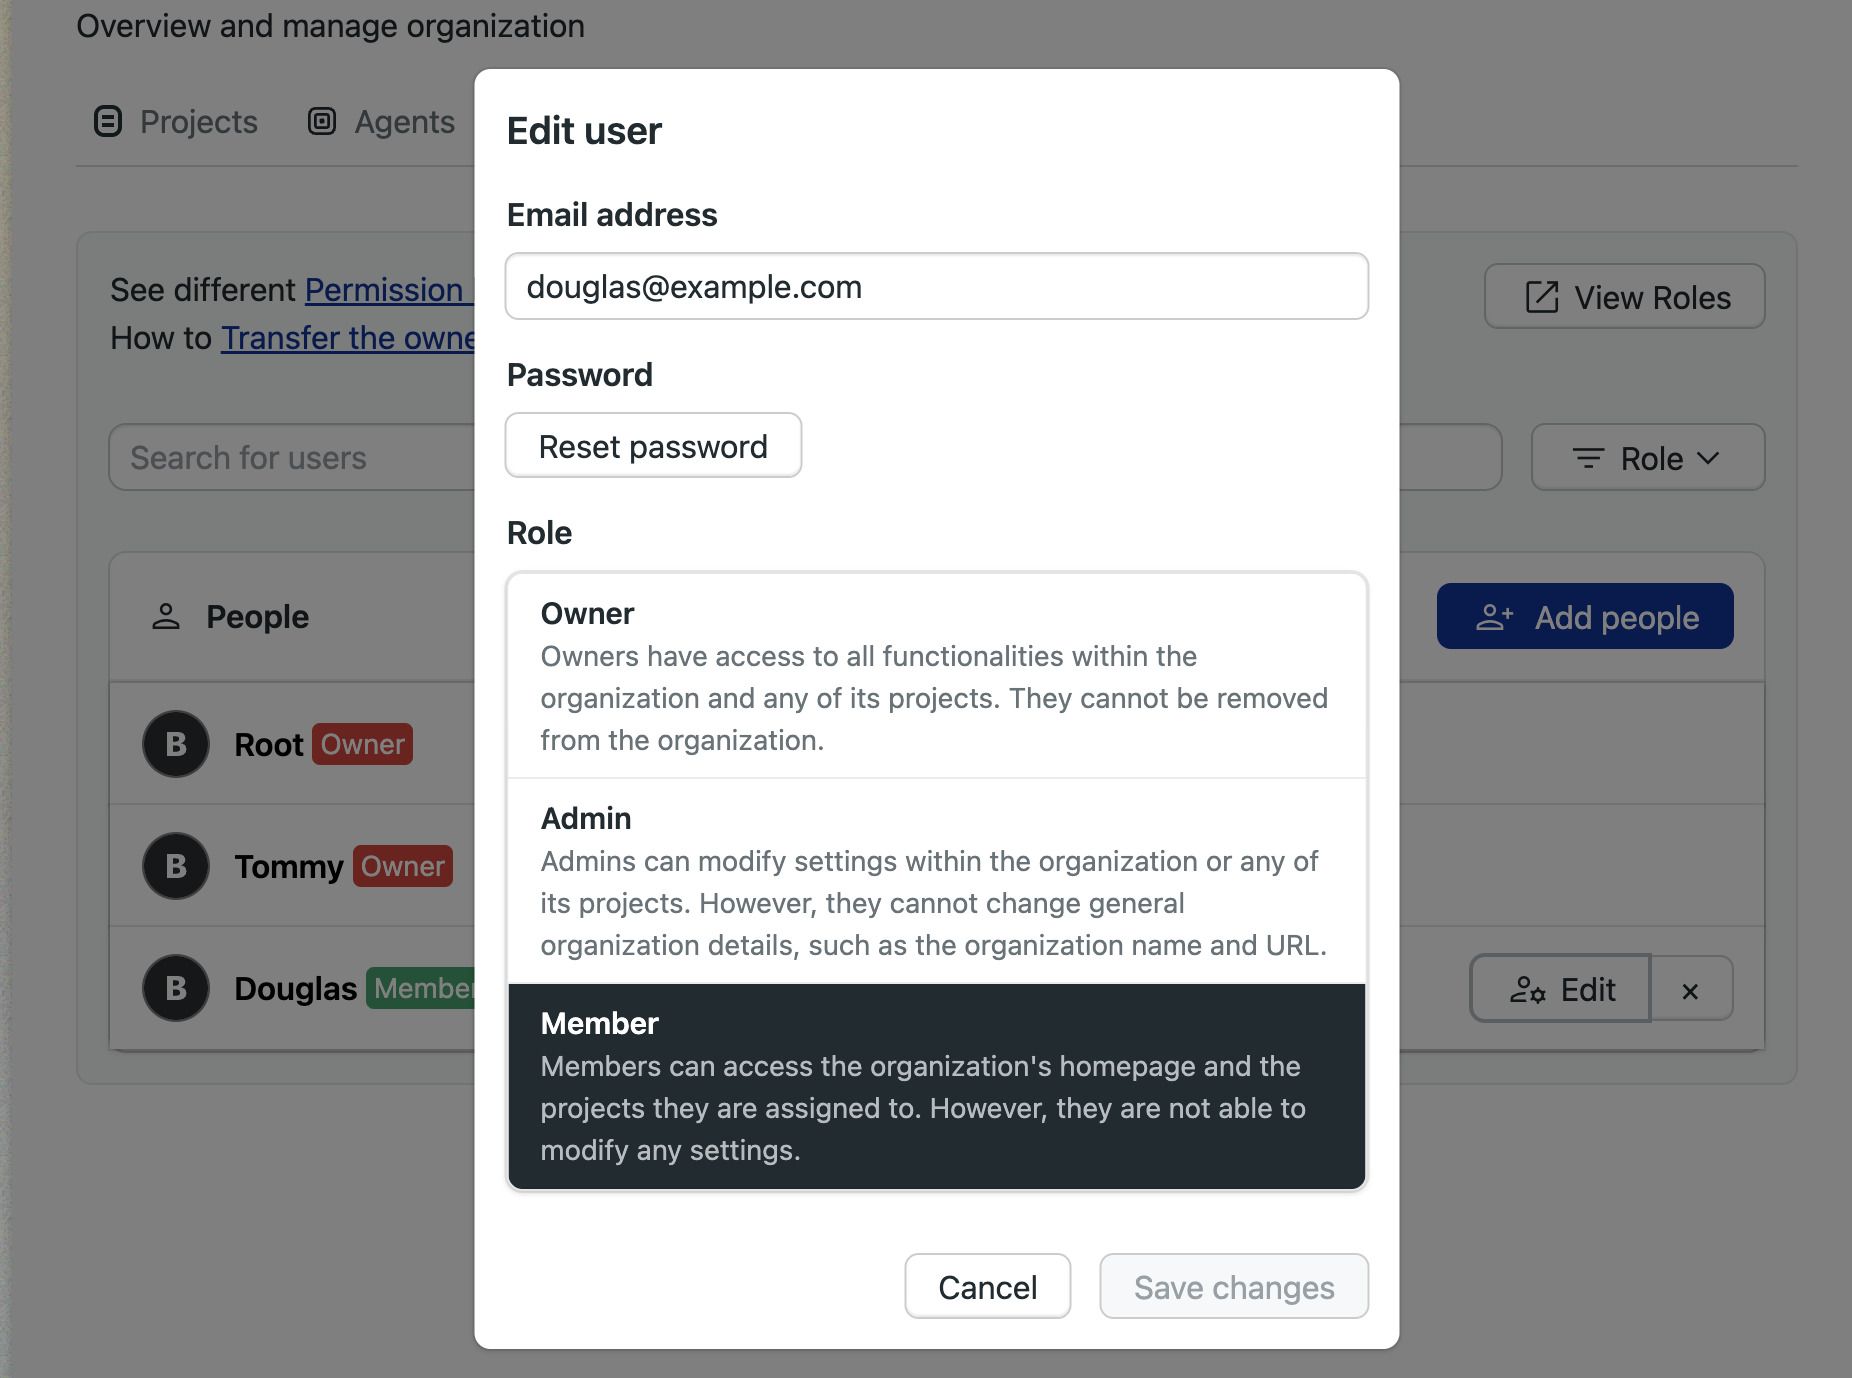Open the Projects tab

pyautogui.click(x=175, y=122)
